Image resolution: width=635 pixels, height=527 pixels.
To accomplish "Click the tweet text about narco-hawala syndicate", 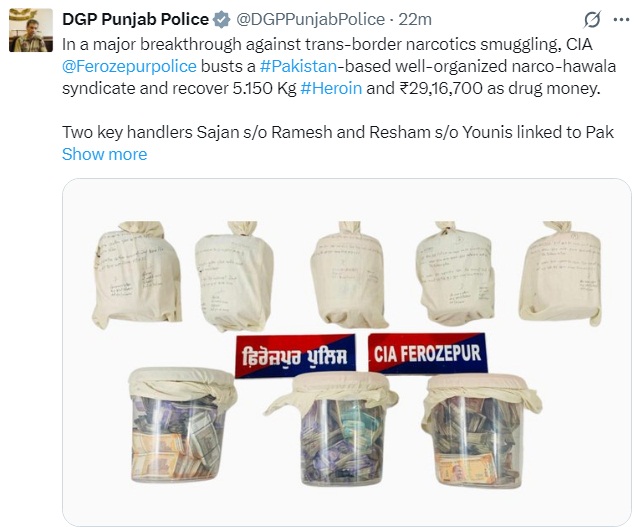I will click(339, 66).
